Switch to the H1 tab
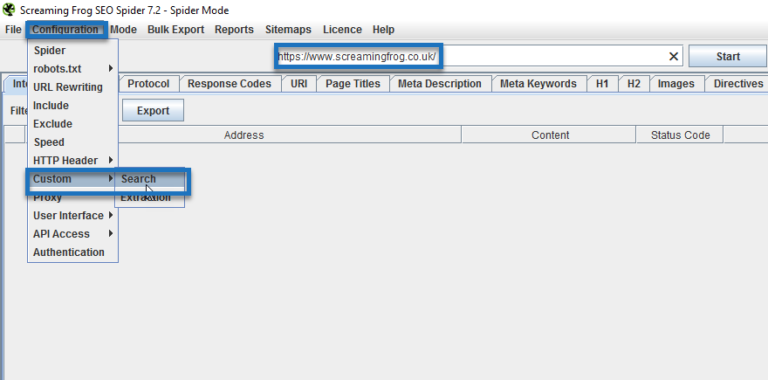The height and width of the screenshot is (380, 768). [602, 84]
